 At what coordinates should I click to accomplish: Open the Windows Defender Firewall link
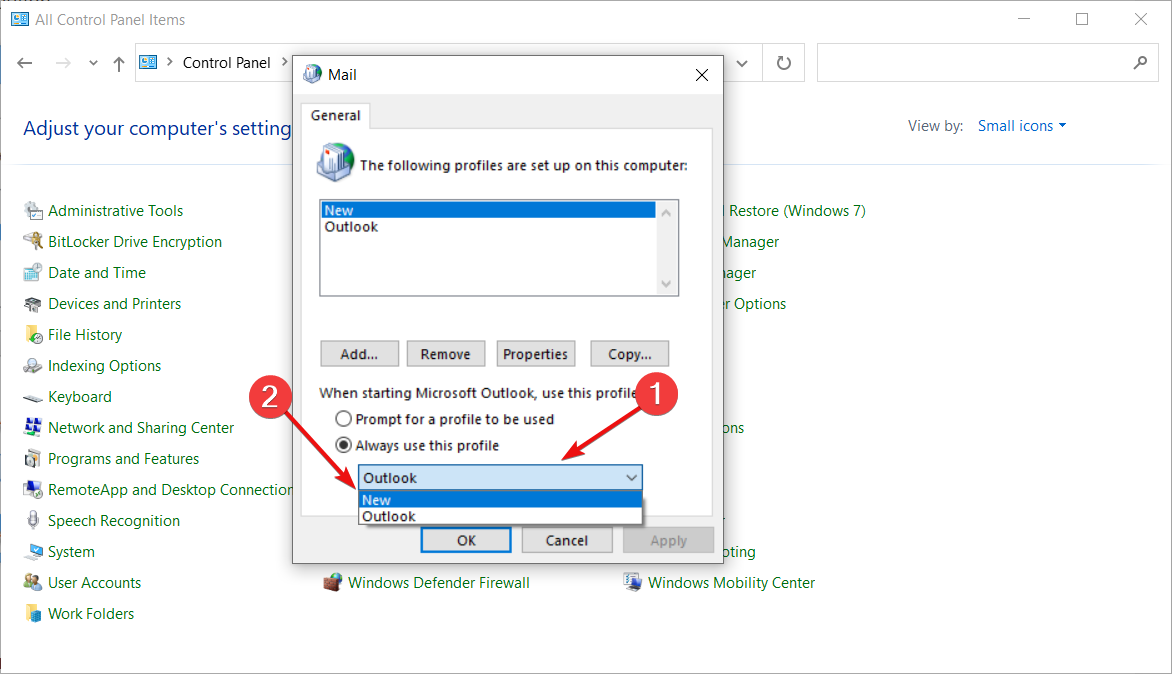coord(439,583)
